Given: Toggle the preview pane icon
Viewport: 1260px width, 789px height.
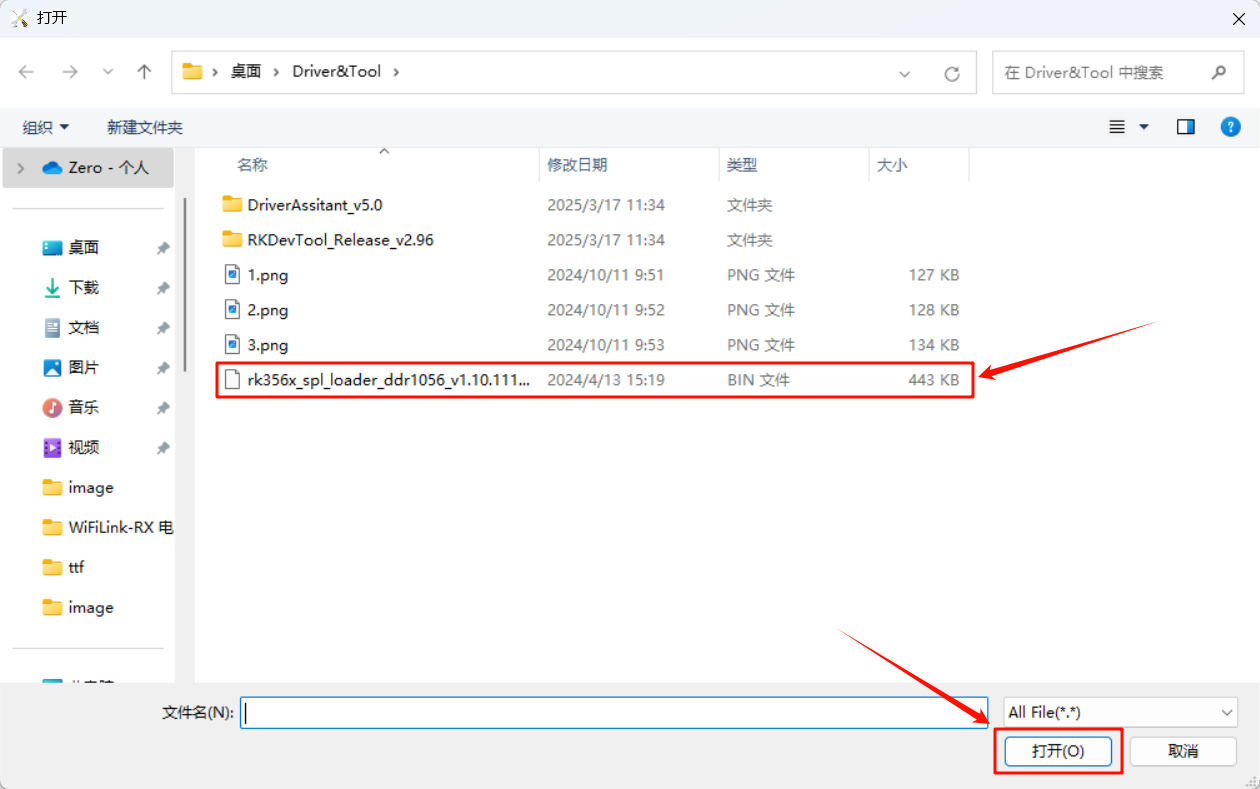Looking at the screenshot, I should coord(1186,127).
